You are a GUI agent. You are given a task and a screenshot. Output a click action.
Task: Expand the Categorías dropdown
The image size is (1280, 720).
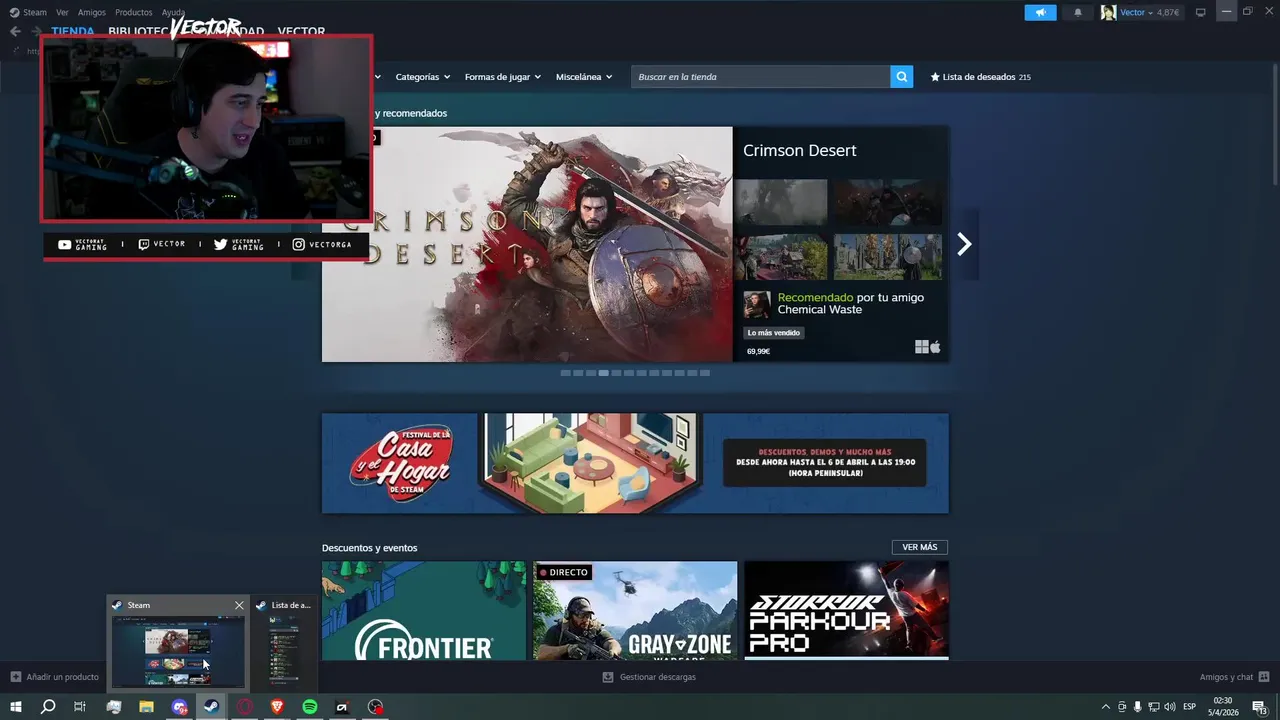[x=423, y=77]
